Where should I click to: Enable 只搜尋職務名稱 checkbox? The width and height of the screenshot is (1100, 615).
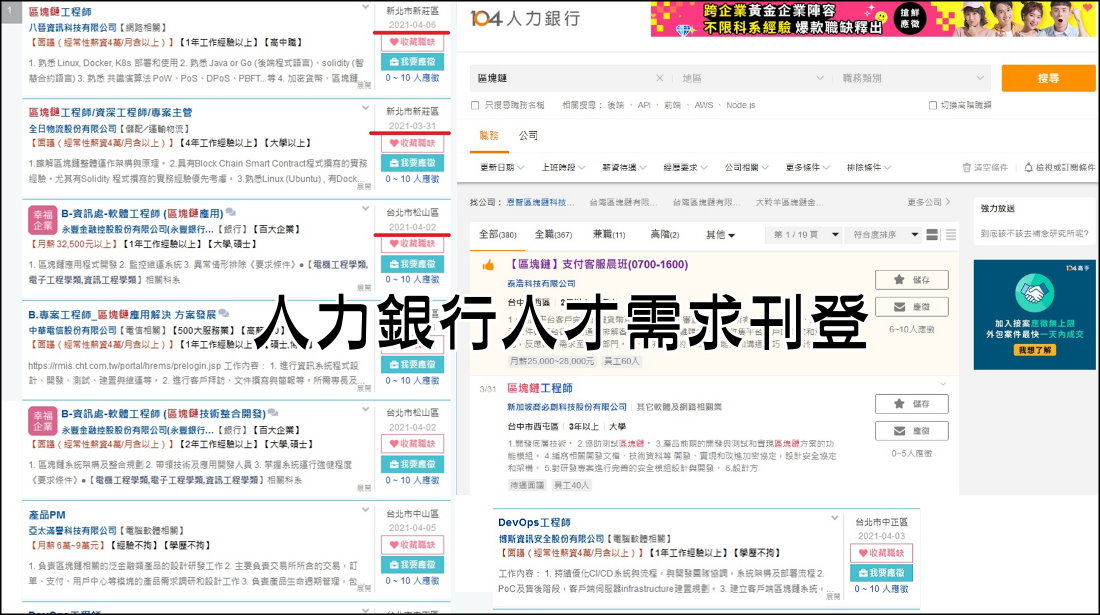pyautogui.click(x=475, y=105)
